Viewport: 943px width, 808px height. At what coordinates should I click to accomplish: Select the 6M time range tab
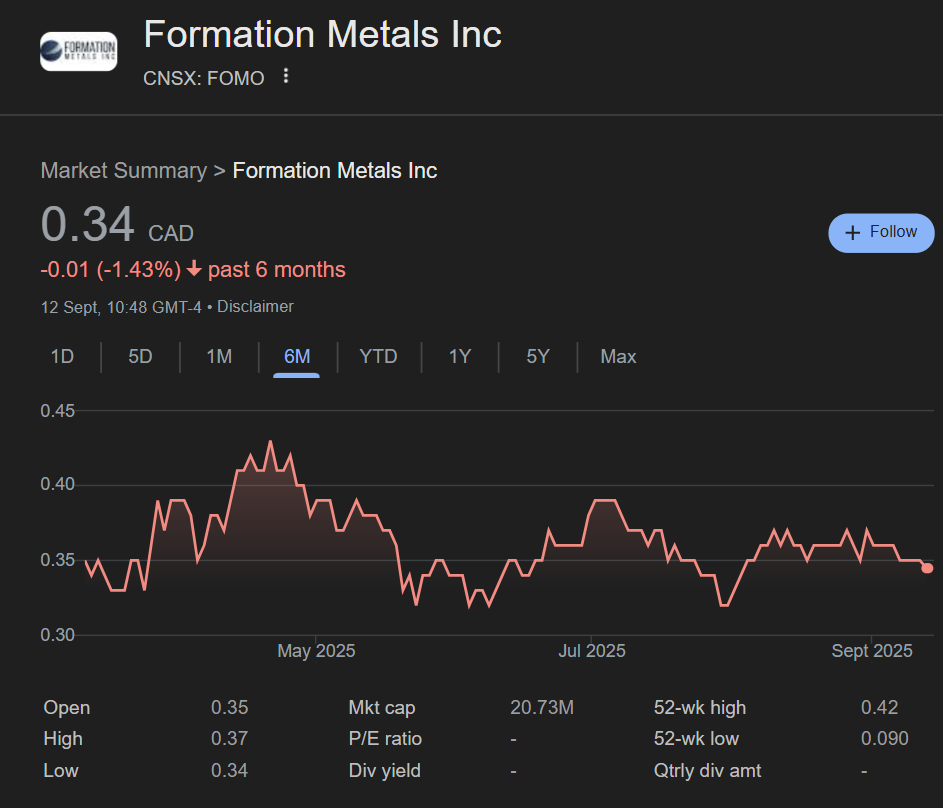[297, 357]
